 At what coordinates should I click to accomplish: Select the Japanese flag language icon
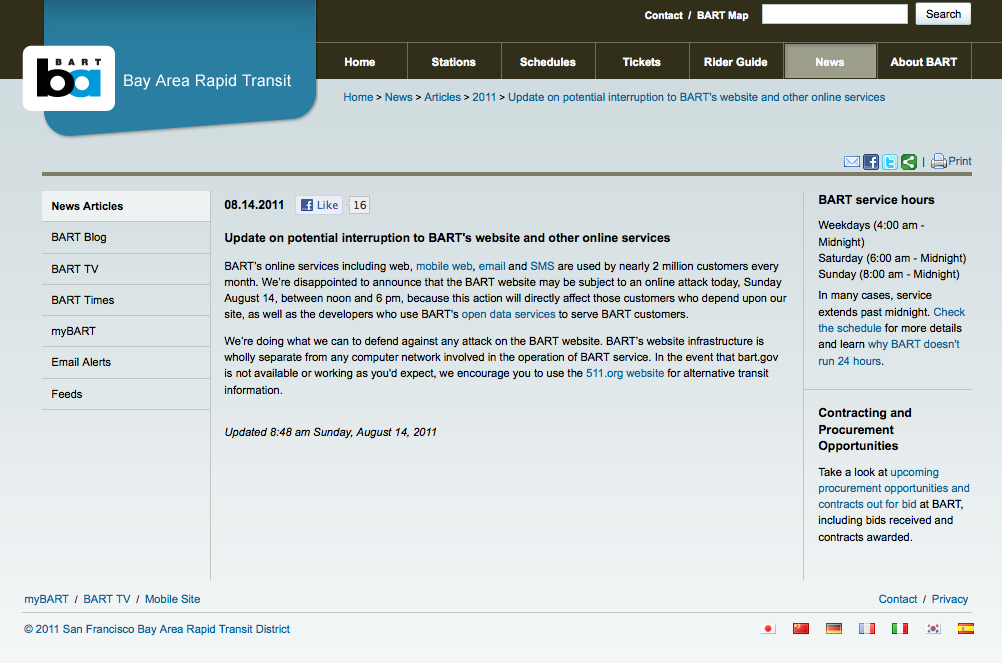tap(769, 629)
